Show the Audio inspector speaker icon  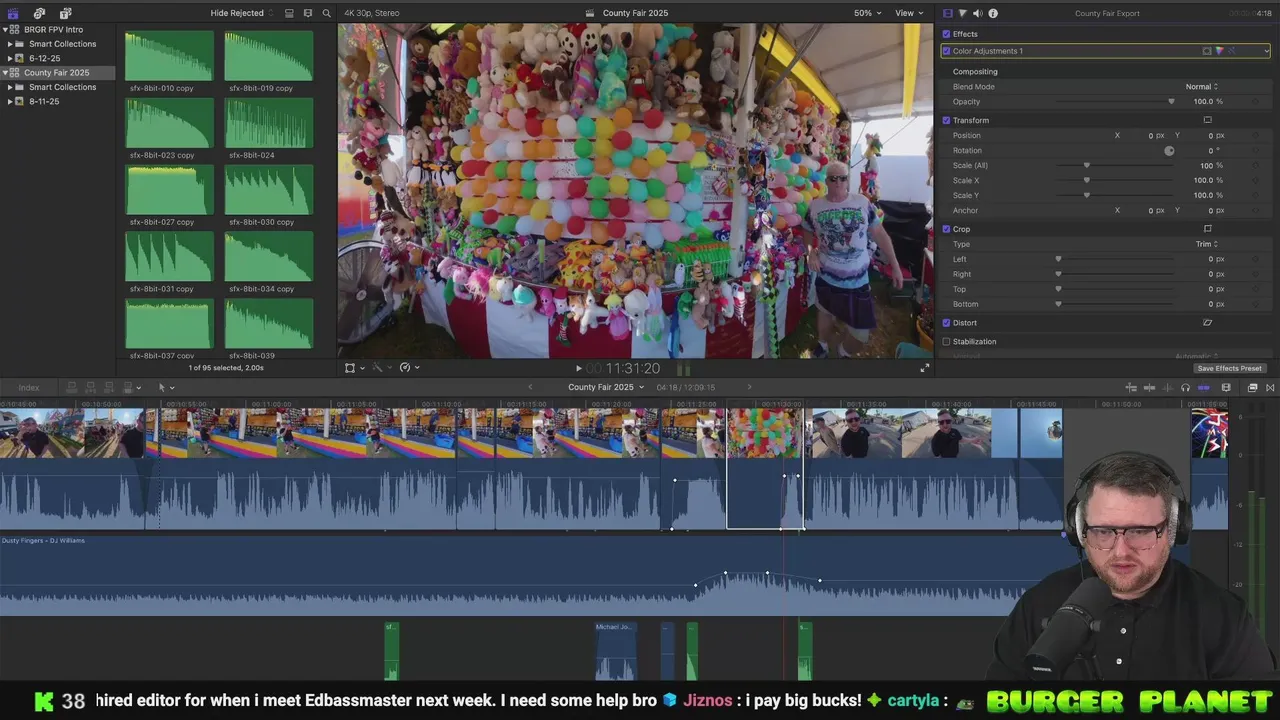click(978, 13)
